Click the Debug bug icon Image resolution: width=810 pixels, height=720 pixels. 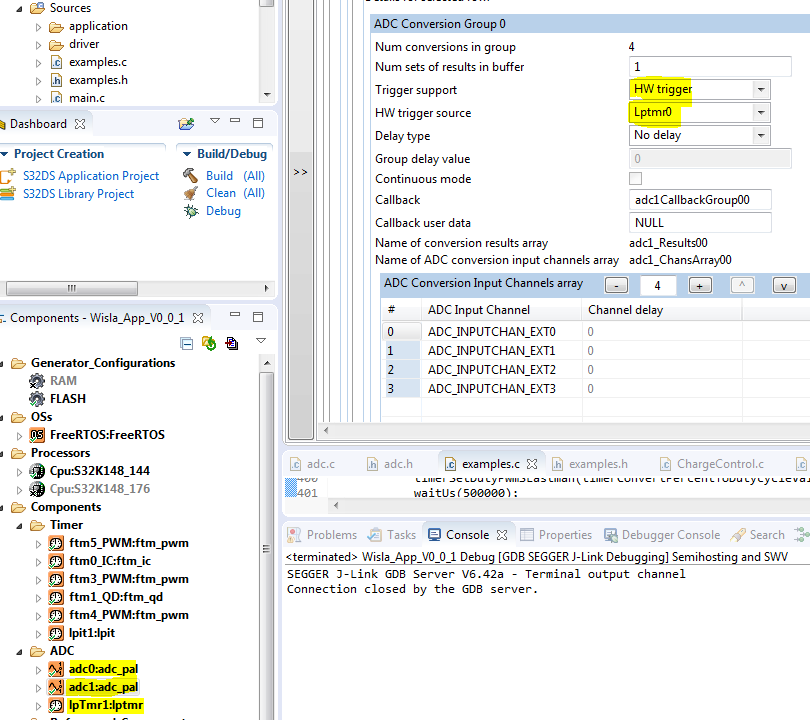tap(191, 211)
